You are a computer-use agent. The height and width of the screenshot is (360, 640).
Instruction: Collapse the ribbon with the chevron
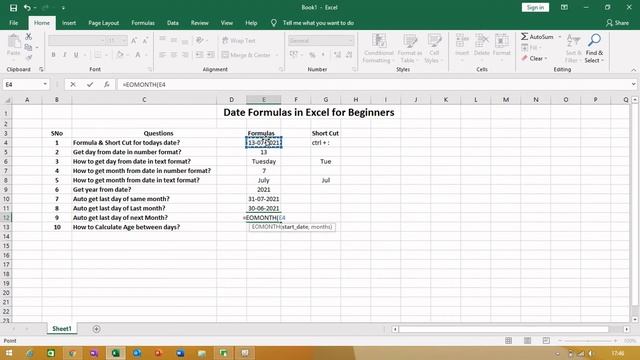tap(633, 70)
